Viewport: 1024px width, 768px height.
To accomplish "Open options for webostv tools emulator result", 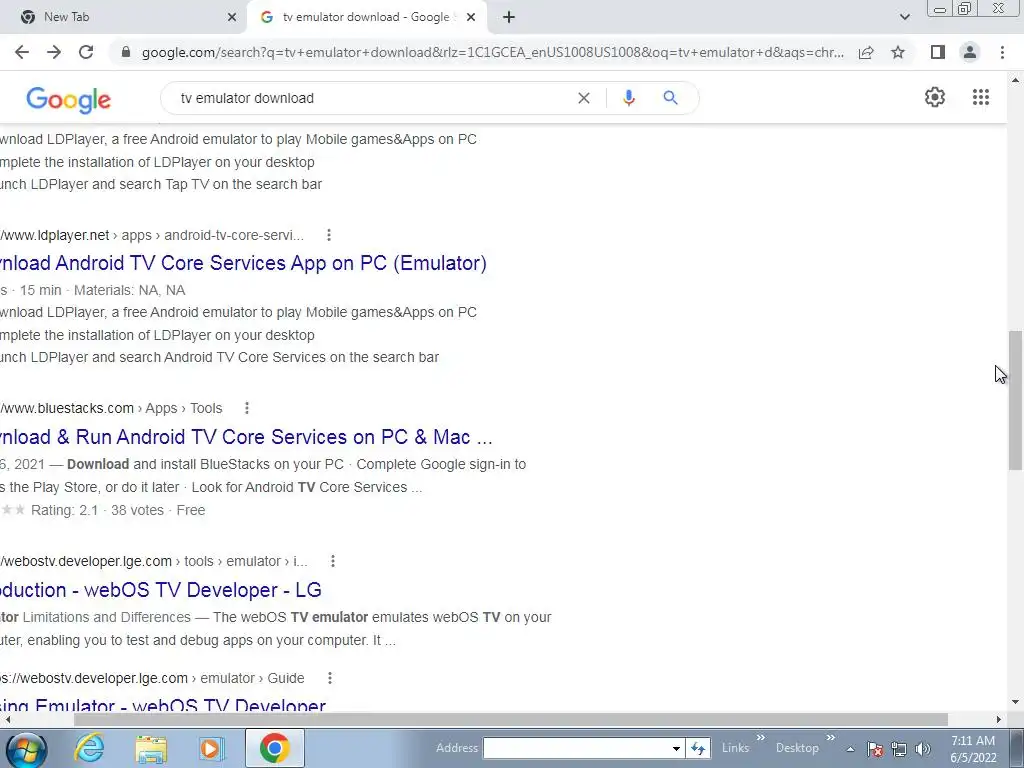I will coord(332,561).
